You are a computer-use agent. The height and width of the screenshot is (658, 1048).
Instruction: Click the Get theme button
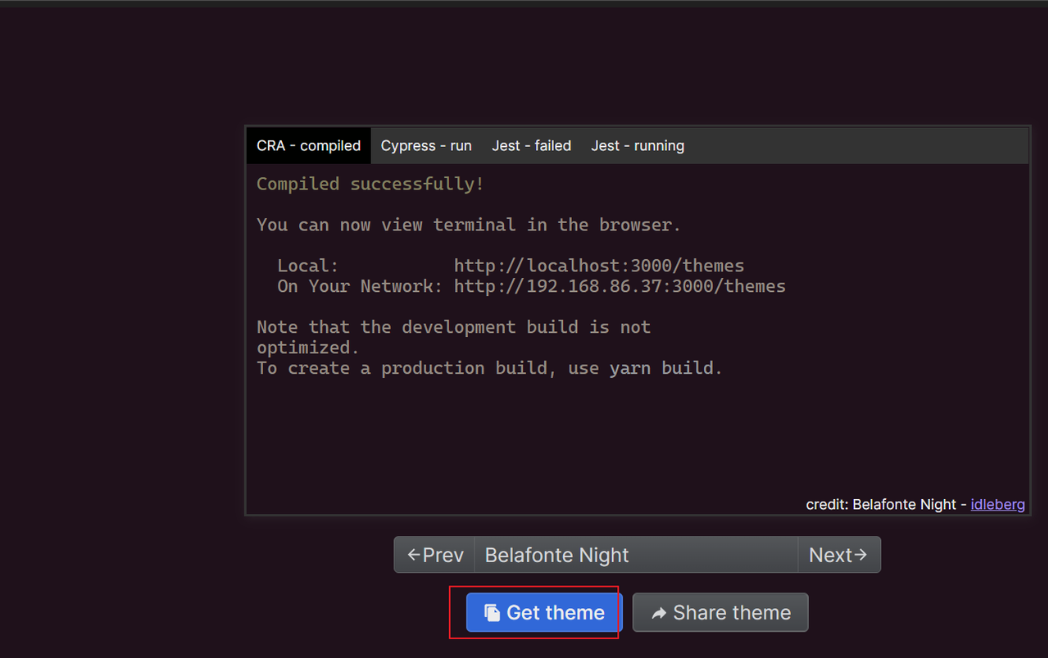click(544, 613)
